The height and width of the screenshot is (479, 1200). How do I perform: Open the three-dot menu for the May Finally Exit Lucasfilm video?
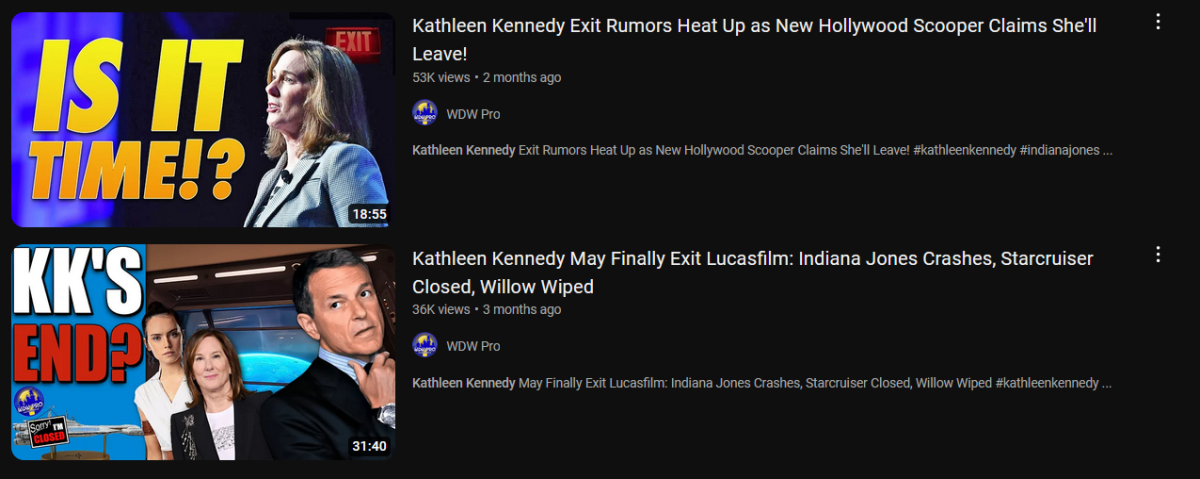click(1158, 254)
